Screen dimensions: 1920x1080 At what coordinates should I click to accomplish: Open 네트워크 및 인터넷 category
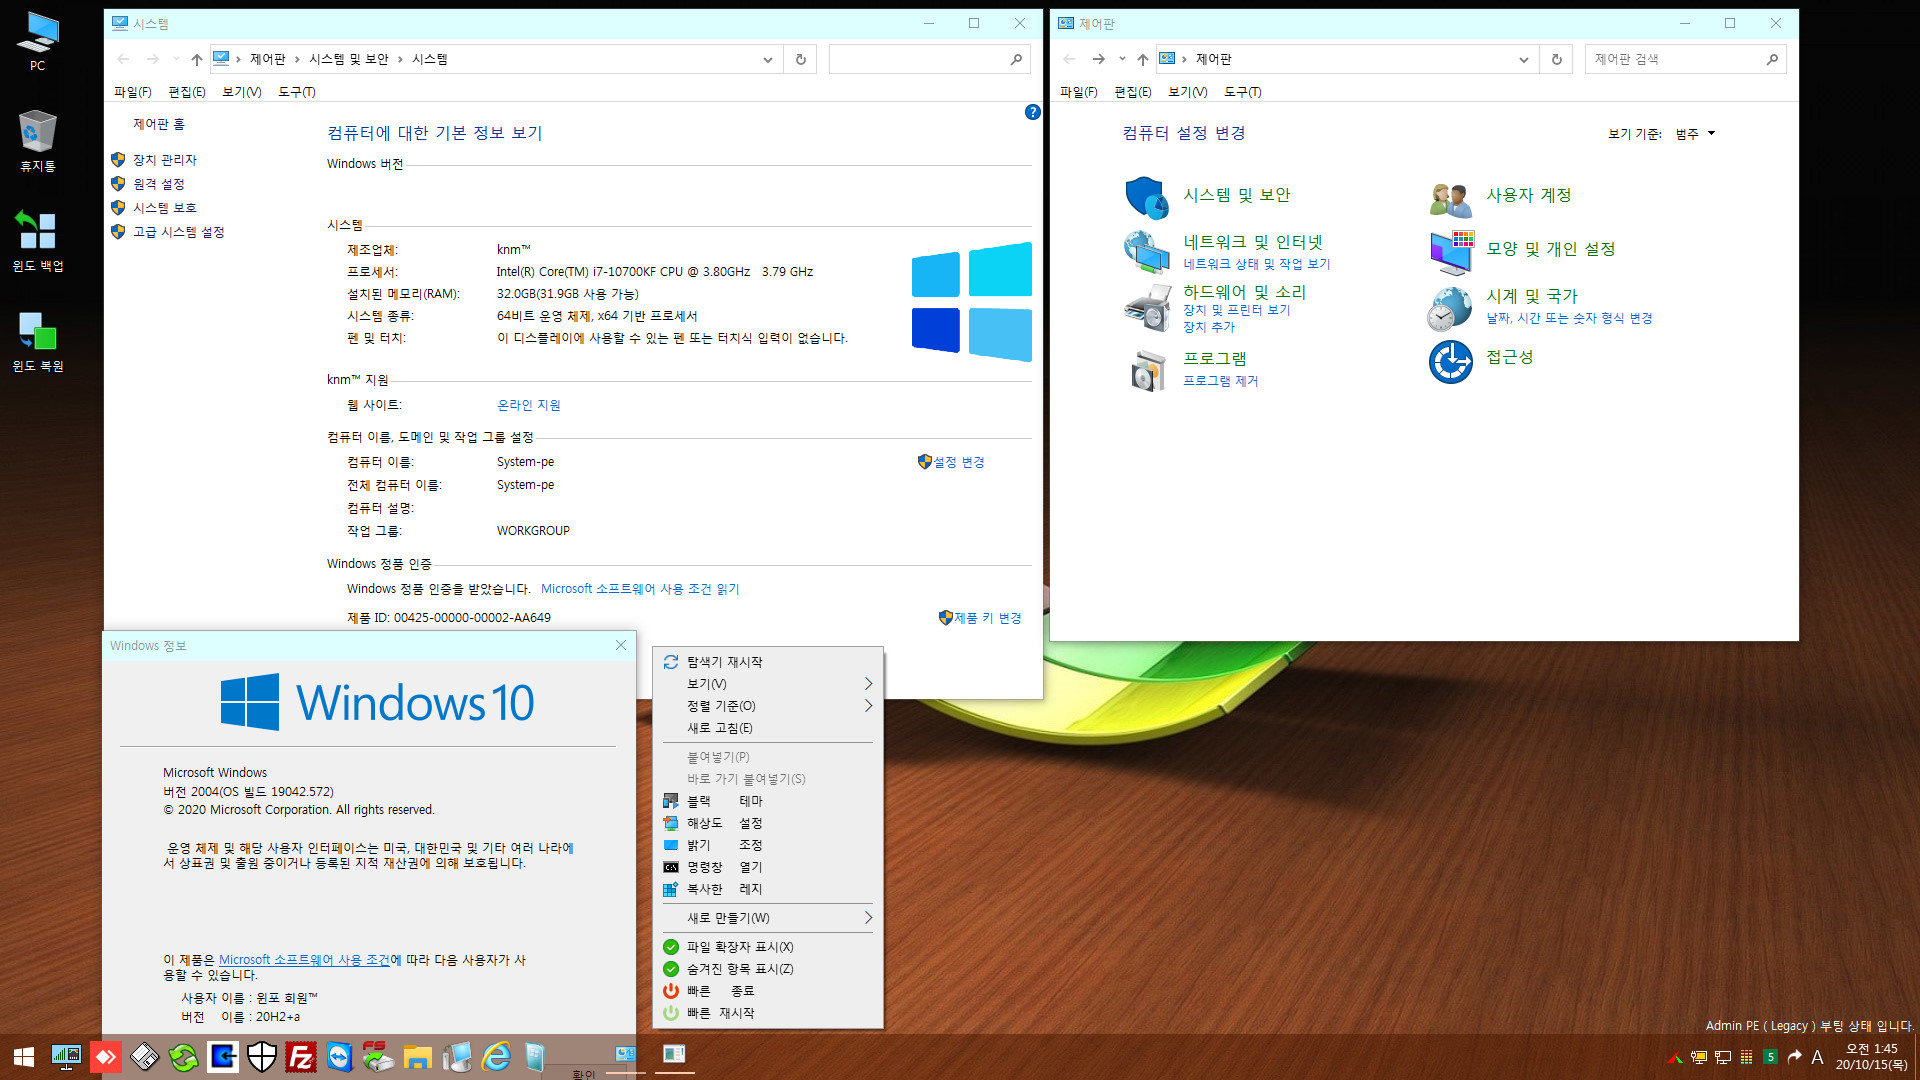click(1252, 242)
